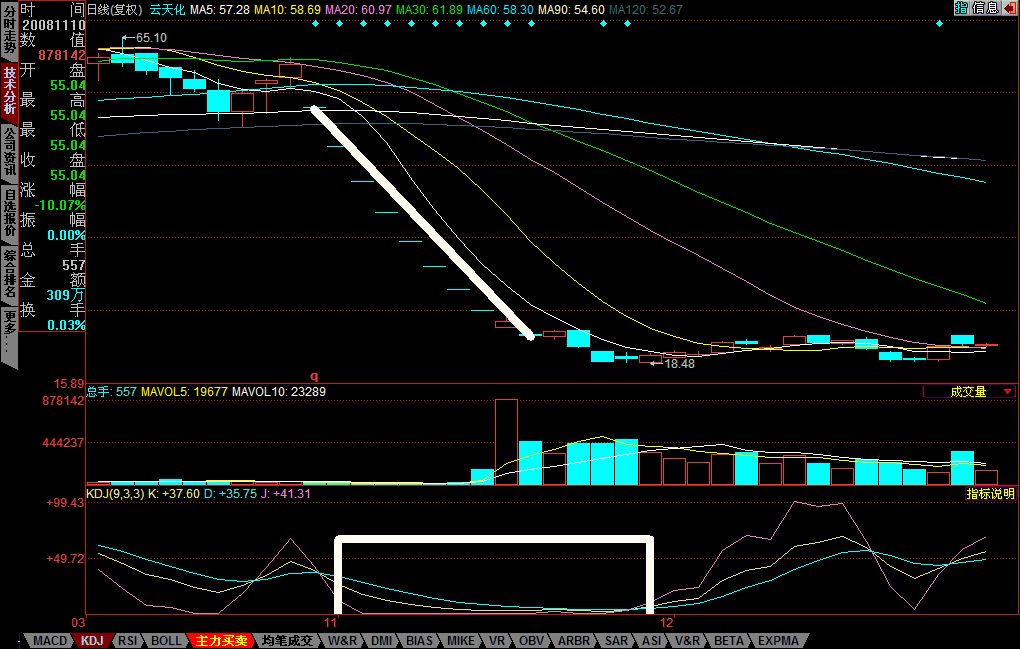The height and width of the screenshot is (649, 1020).
Task: Open the 信息 panel button
Action: tap(985, 8)
